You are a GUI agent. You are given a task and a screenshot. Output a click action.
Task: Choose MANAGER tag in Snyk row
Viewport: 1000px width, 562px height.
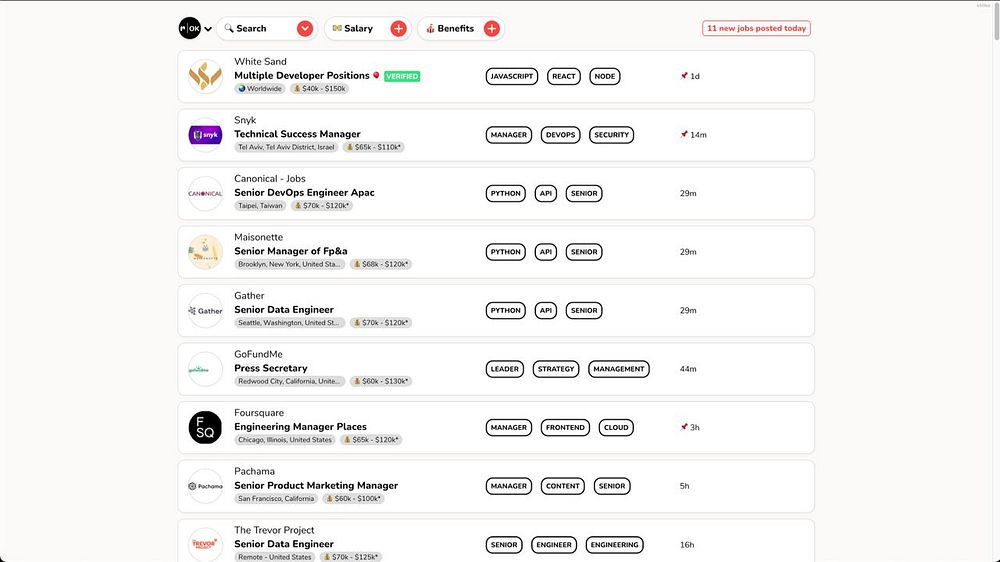[509, 135]
